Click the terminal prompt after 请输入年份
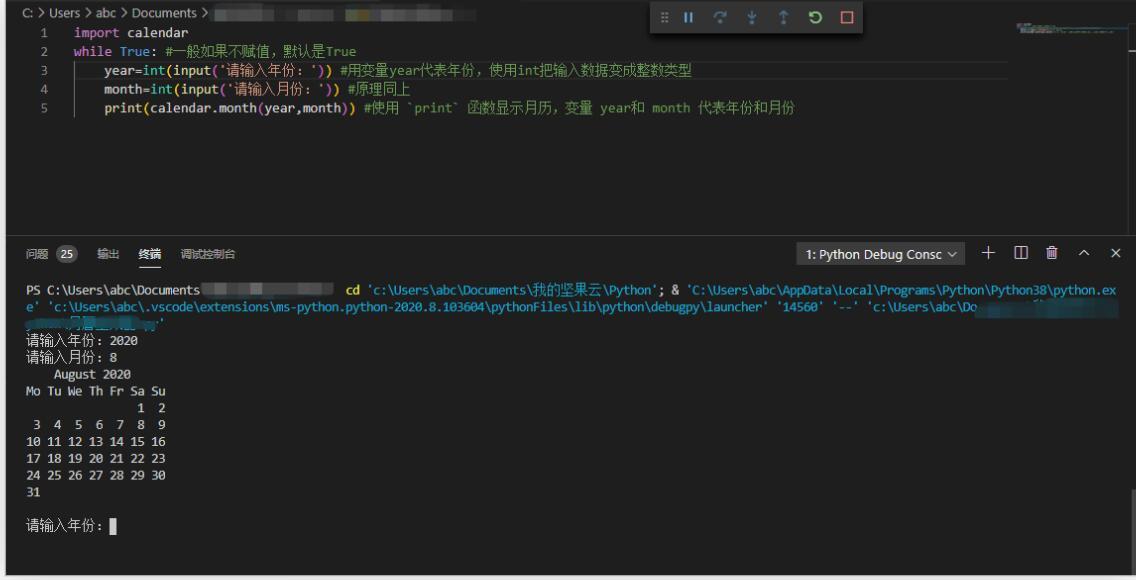The height and width of the screenshot is (580, 1136). pos(113,525)
